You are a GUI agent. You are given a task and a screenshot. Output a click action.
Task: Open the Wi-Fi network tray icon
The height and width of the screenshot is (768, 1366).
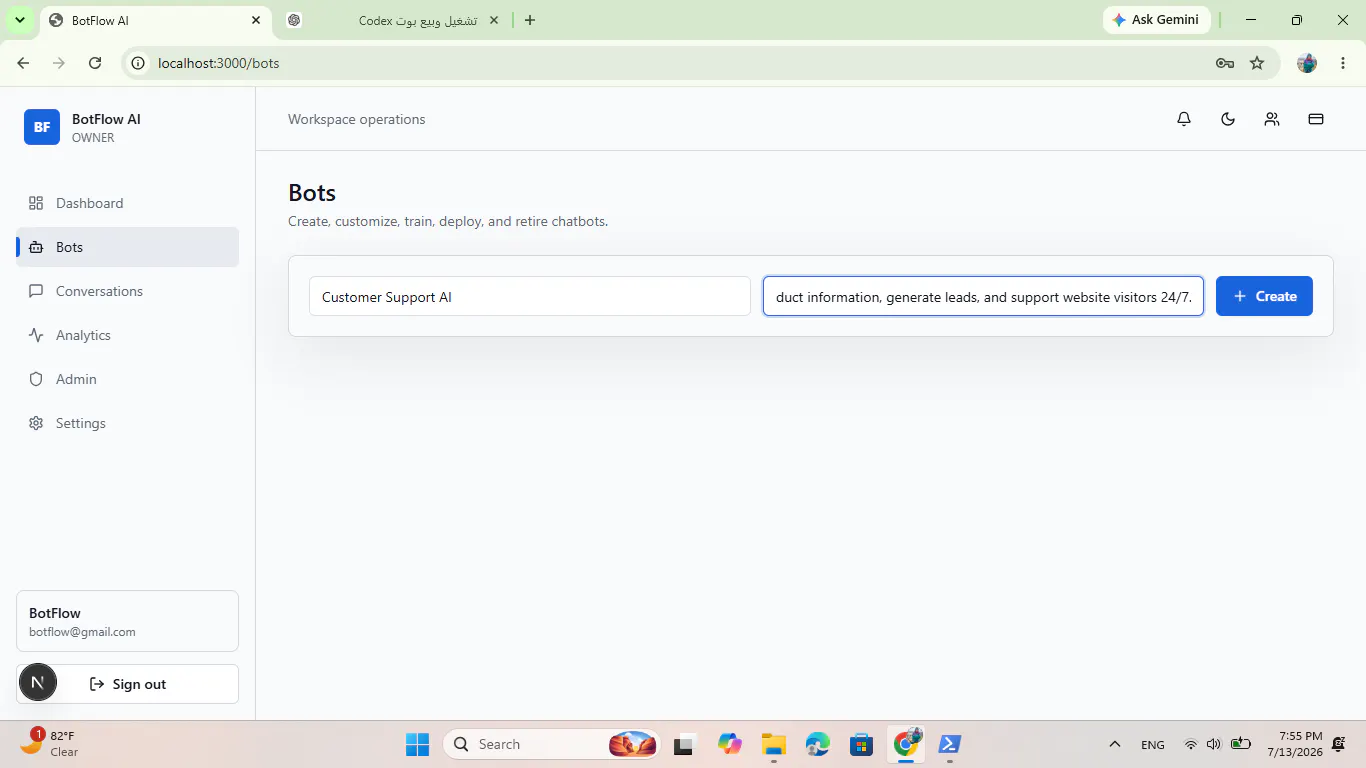tap(1190, 744)
